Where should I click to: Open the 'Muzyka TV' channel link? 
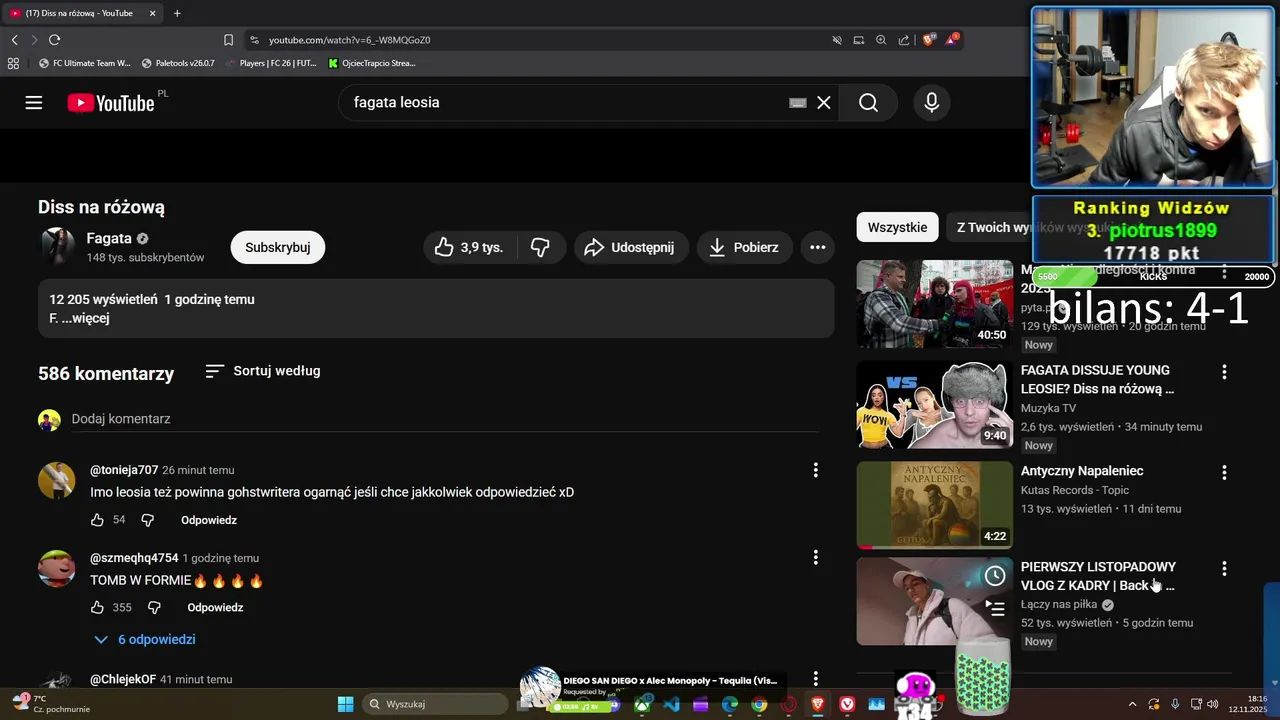(1048, 408)
